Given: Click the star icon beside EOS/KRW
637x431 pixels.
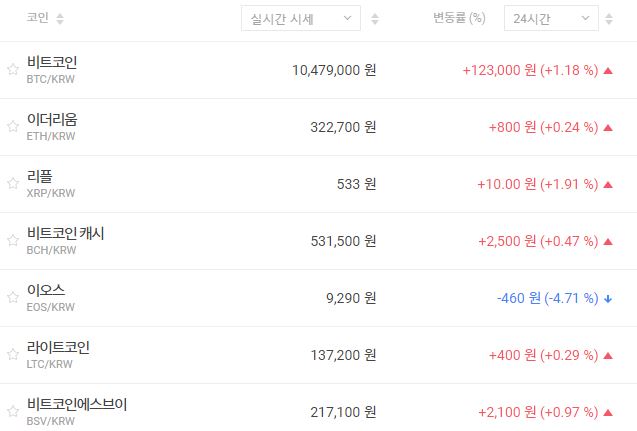Looking at the screenshot, I should pos(13,298).
